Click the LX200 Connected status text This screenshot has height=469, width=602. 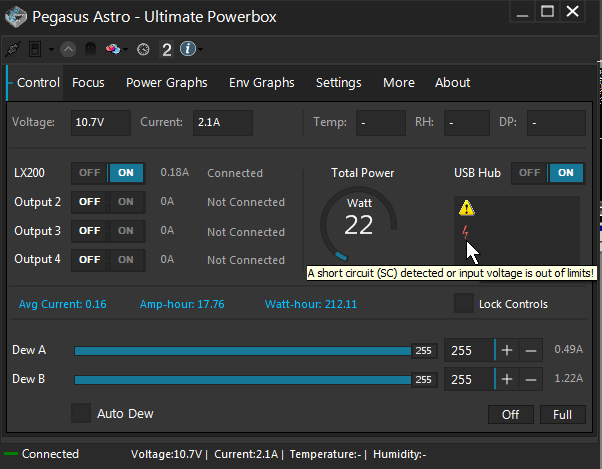pos(235,173)
